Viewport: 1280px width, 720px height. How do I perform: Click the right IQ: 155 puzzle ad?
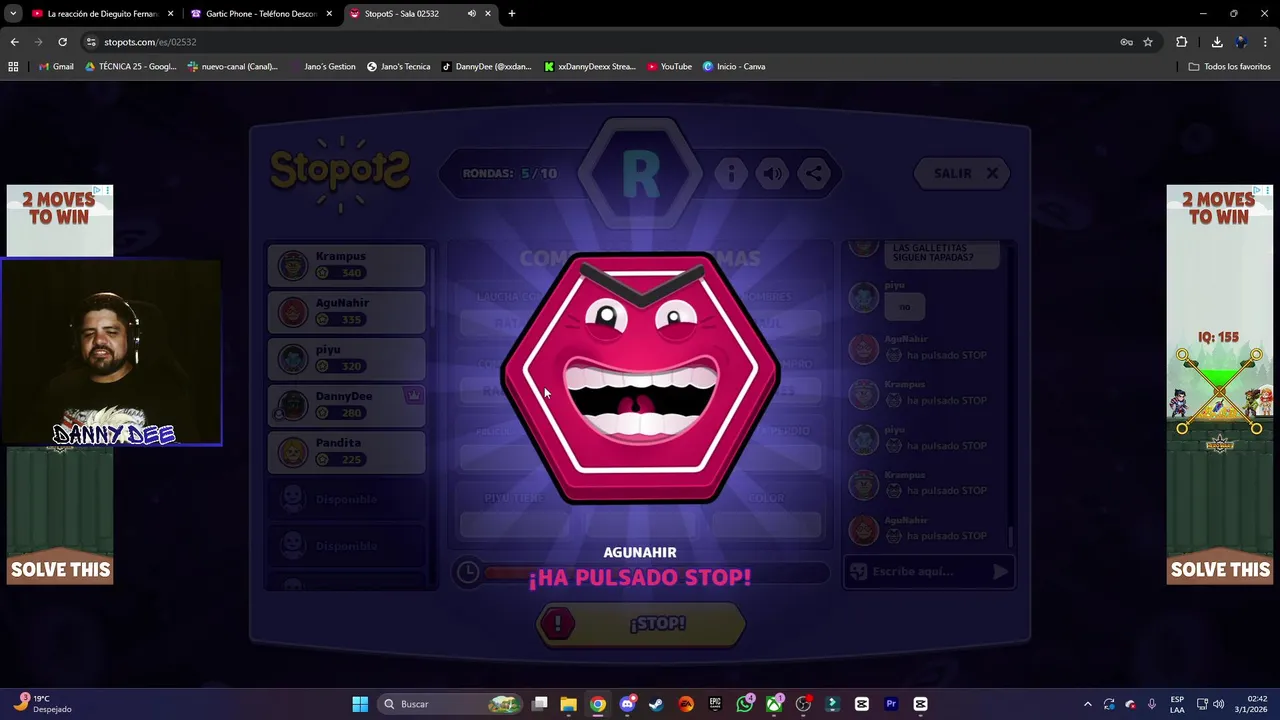coord(1219,385)
